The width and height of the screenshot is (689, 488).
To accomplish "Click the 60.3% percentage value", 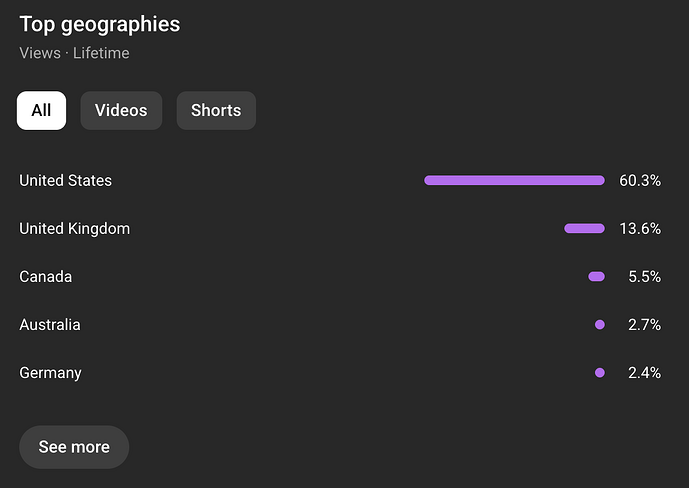I will (640, 181).
